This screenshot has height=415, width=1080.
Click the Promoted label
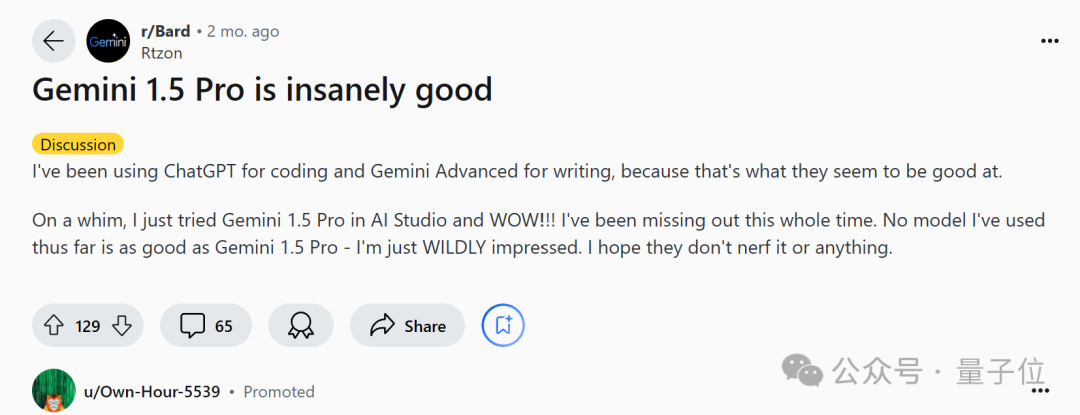pos(279,391)
